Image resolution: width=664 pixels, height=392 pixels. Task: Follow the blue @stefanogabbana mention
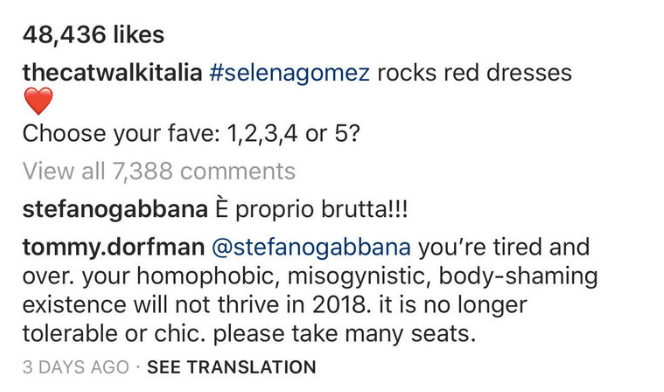[311, 248]
